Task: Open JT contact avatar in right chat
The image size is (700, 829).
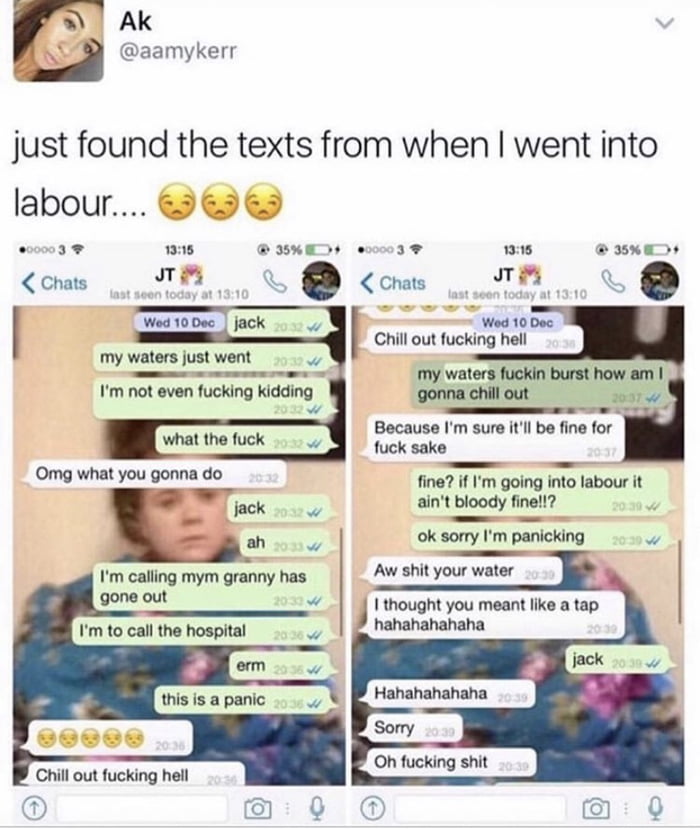Action: pyautogui.click(x=659, y=281)
